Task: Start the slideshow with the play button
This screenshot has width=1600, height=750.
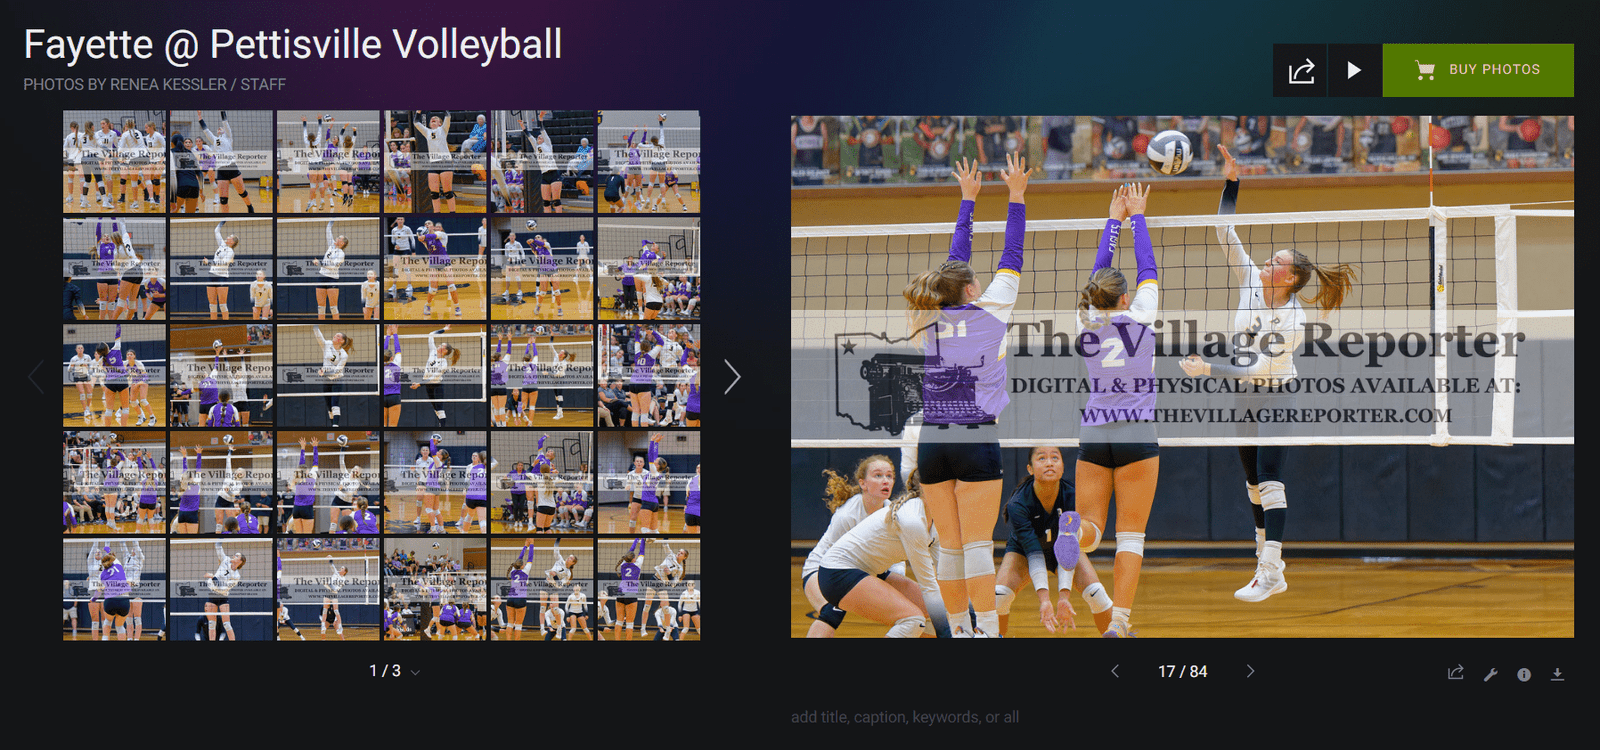Action: pos(1354,71)
